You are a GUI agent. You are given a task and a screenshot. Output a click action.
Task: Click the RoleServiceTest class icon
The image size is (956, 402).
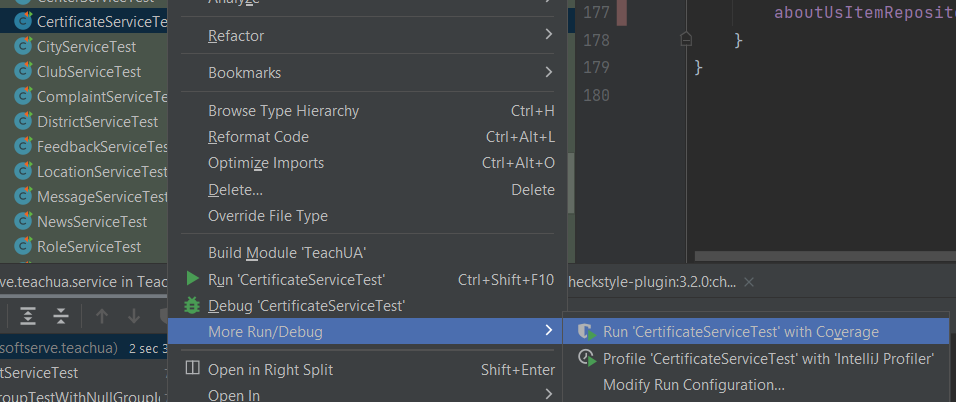23,246
